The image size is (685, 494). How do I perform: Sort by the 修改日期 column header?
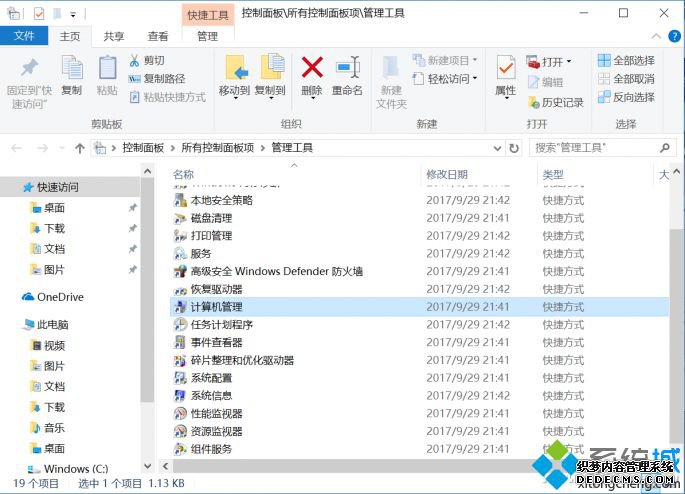(447, 175)
